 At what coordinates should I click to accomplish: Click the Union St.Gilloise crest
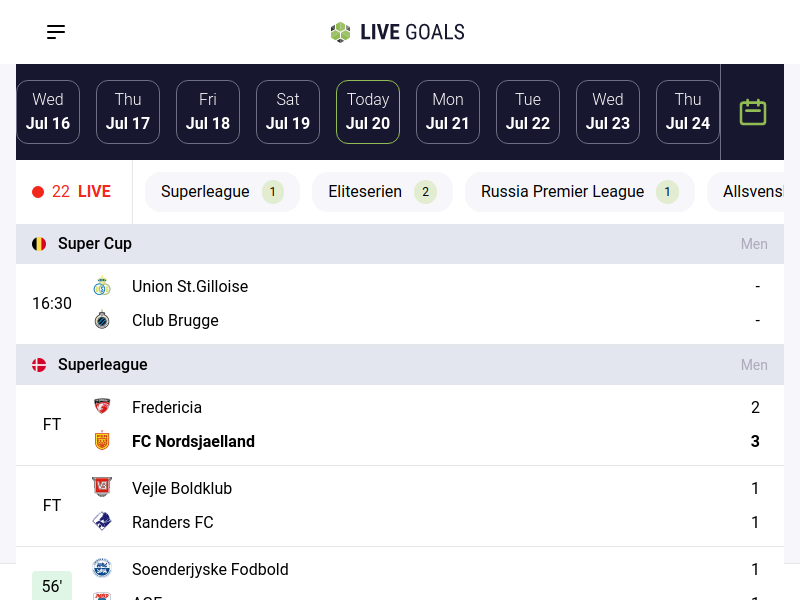point(102,287)
